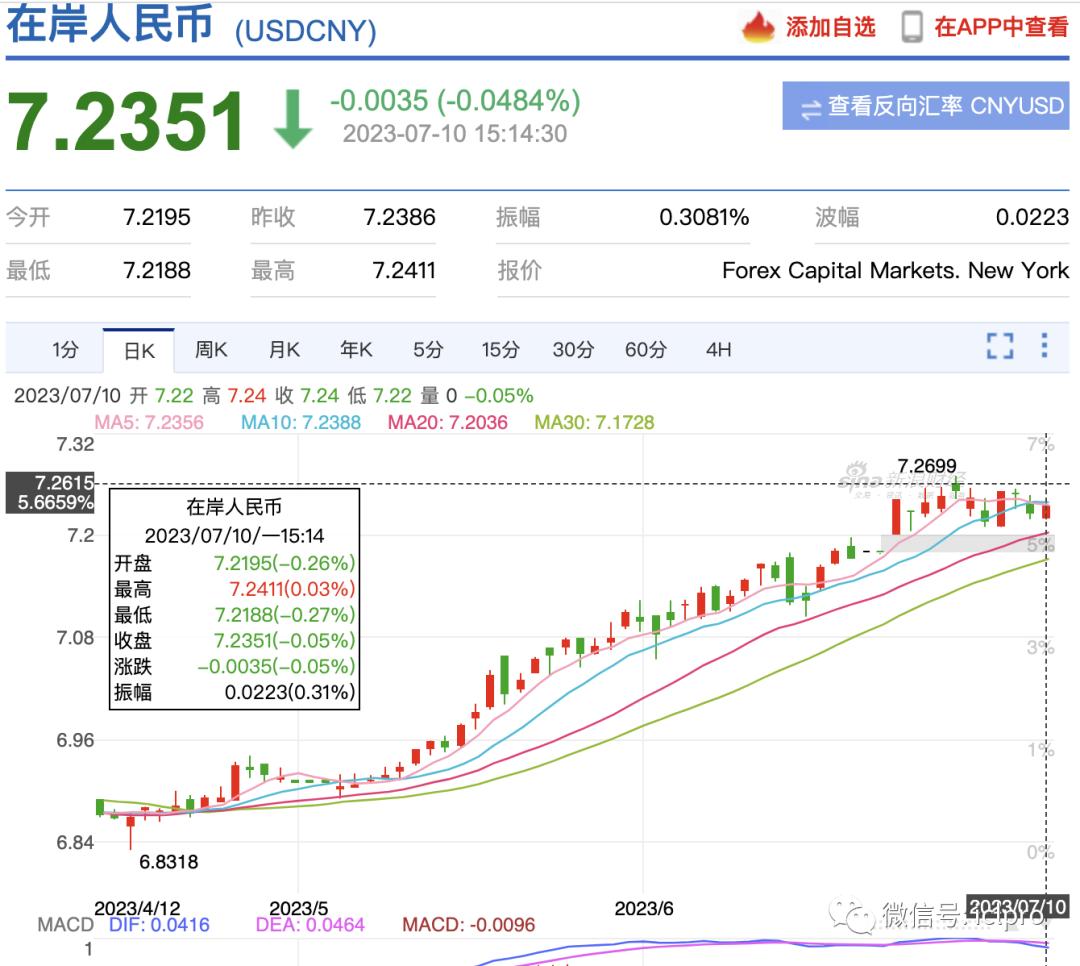Open the 60分 timeframe view
Screen dimensions: 1080x966
(646, 349)
